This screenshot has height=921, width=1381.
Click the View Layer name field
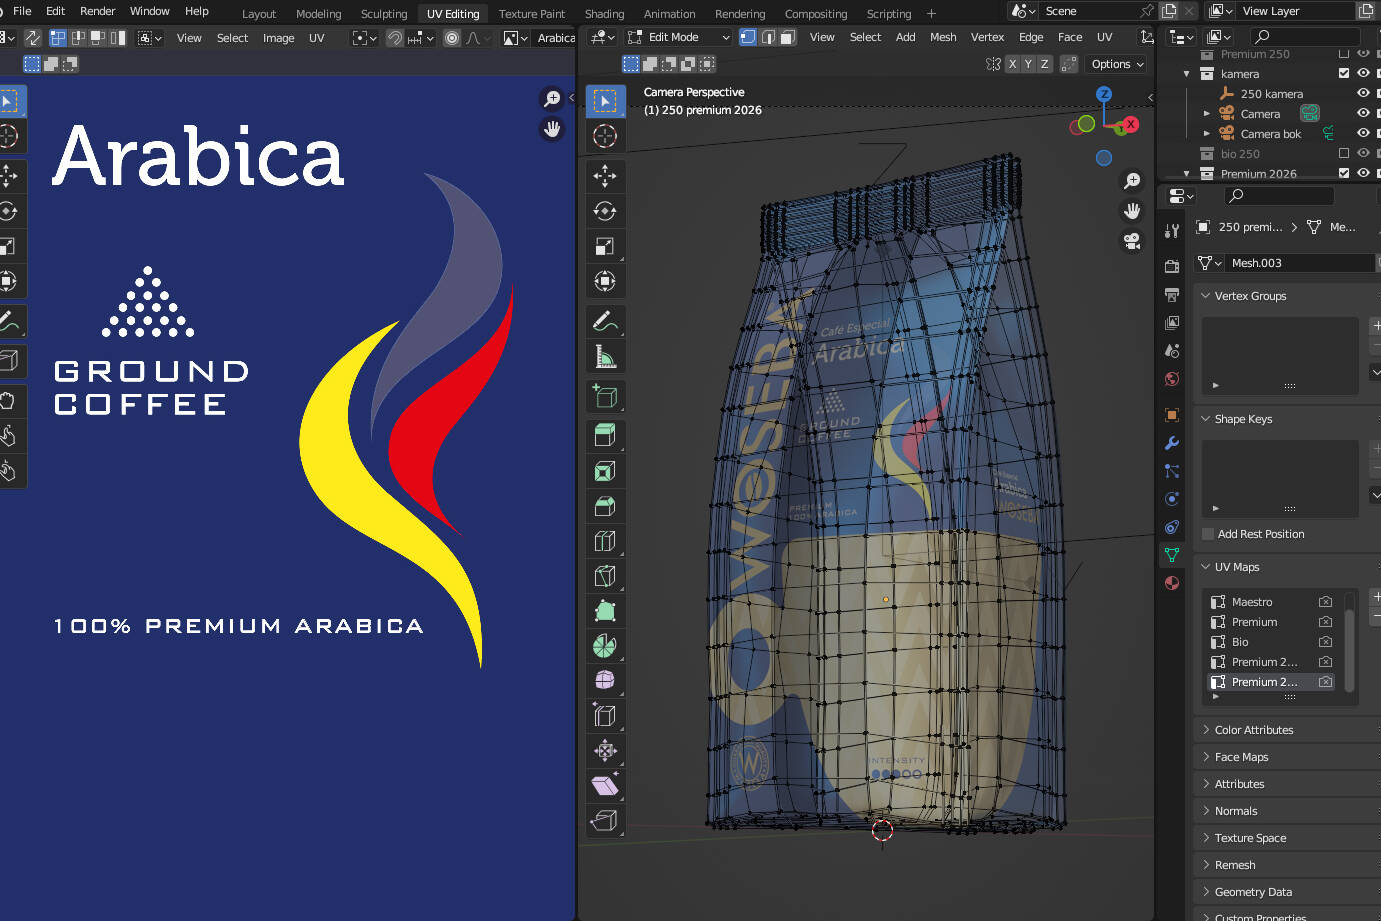pyautogui.click(x=1296, y=11)
